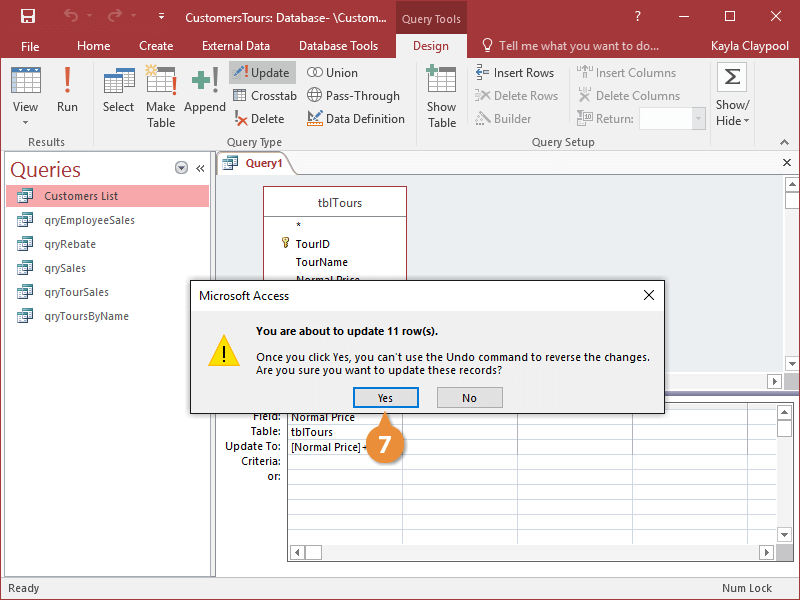Image resolution: width=800 pixels, height=600 pixels.
Task: Click the View datasheet icon
Action: 26,80
